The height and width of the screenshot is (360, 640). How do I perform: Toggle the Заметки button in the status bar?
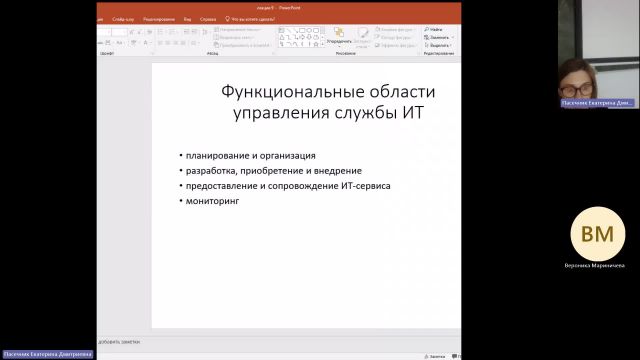435,357
